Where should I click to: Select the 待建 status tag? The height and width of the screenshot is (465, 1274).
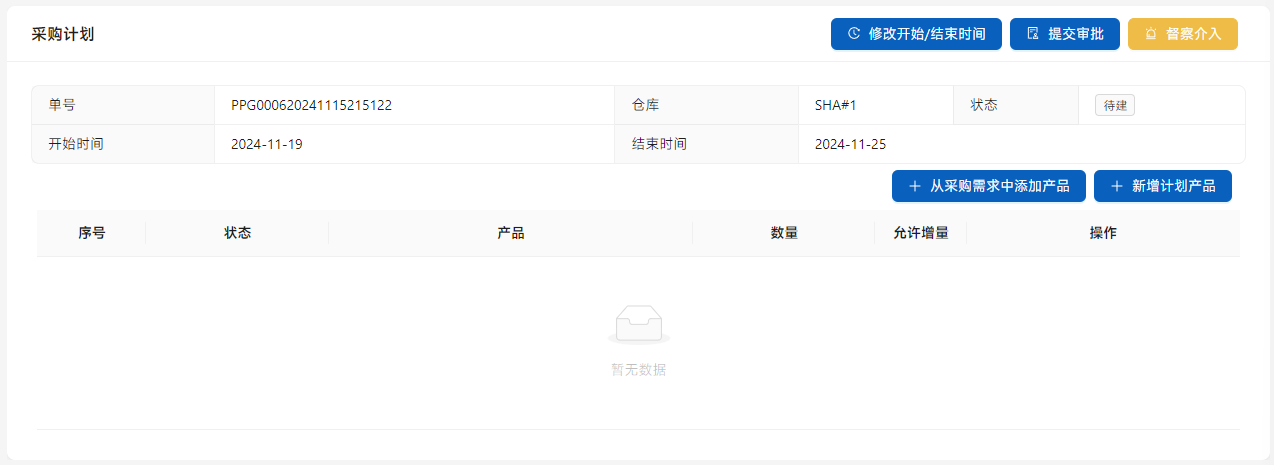(x=1114, y=105)
